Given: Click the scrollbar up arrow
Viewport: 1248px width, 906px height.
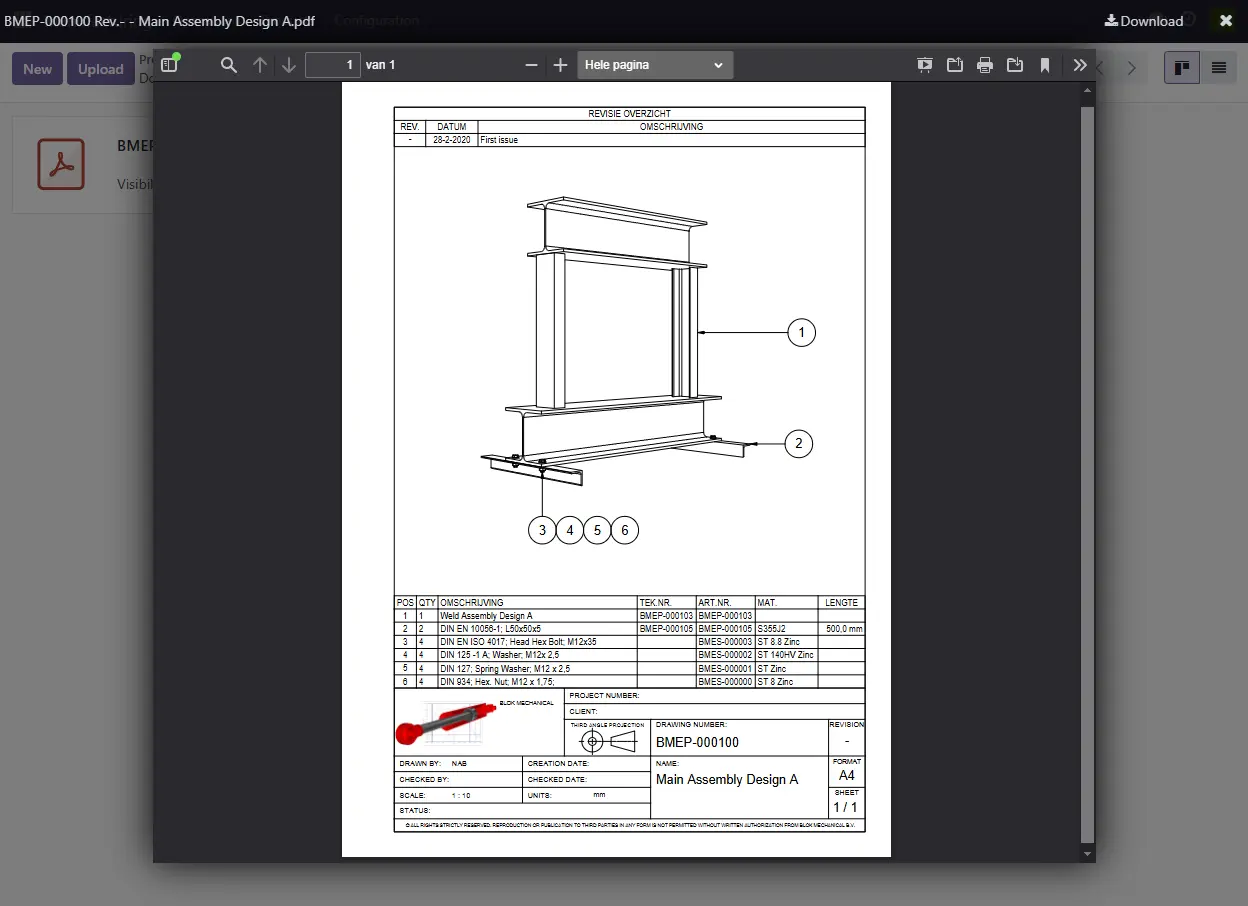Looking at the screenshot, I should point(1088,90).
